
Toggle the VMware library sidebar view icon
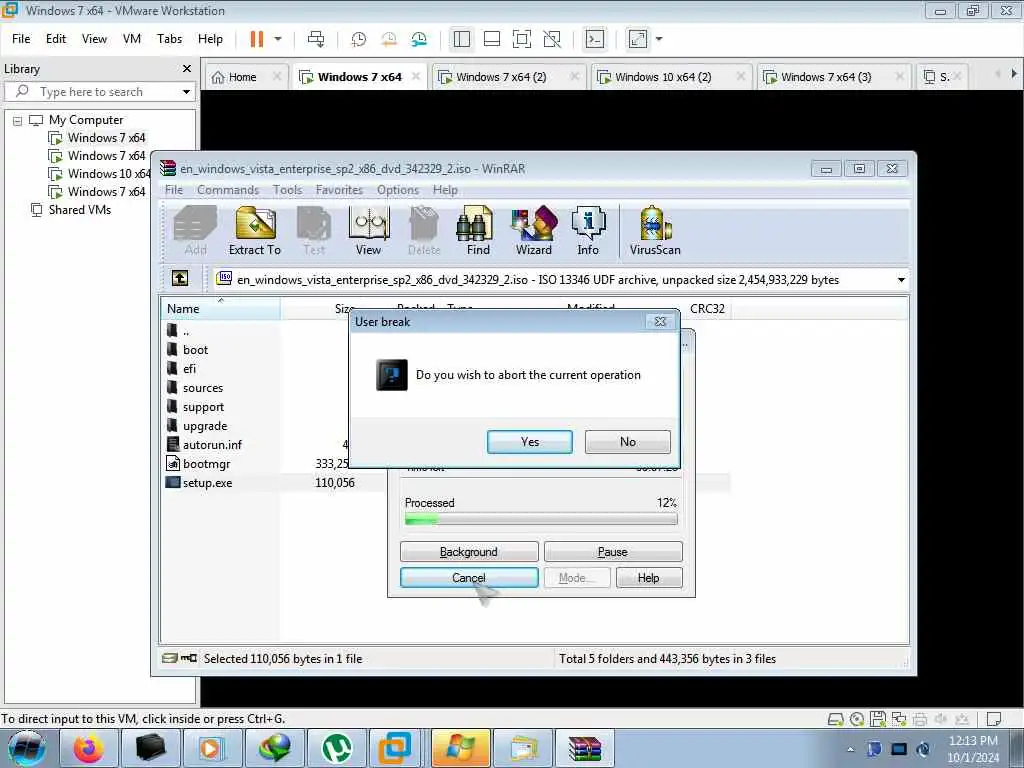click(x=462, y=39)
